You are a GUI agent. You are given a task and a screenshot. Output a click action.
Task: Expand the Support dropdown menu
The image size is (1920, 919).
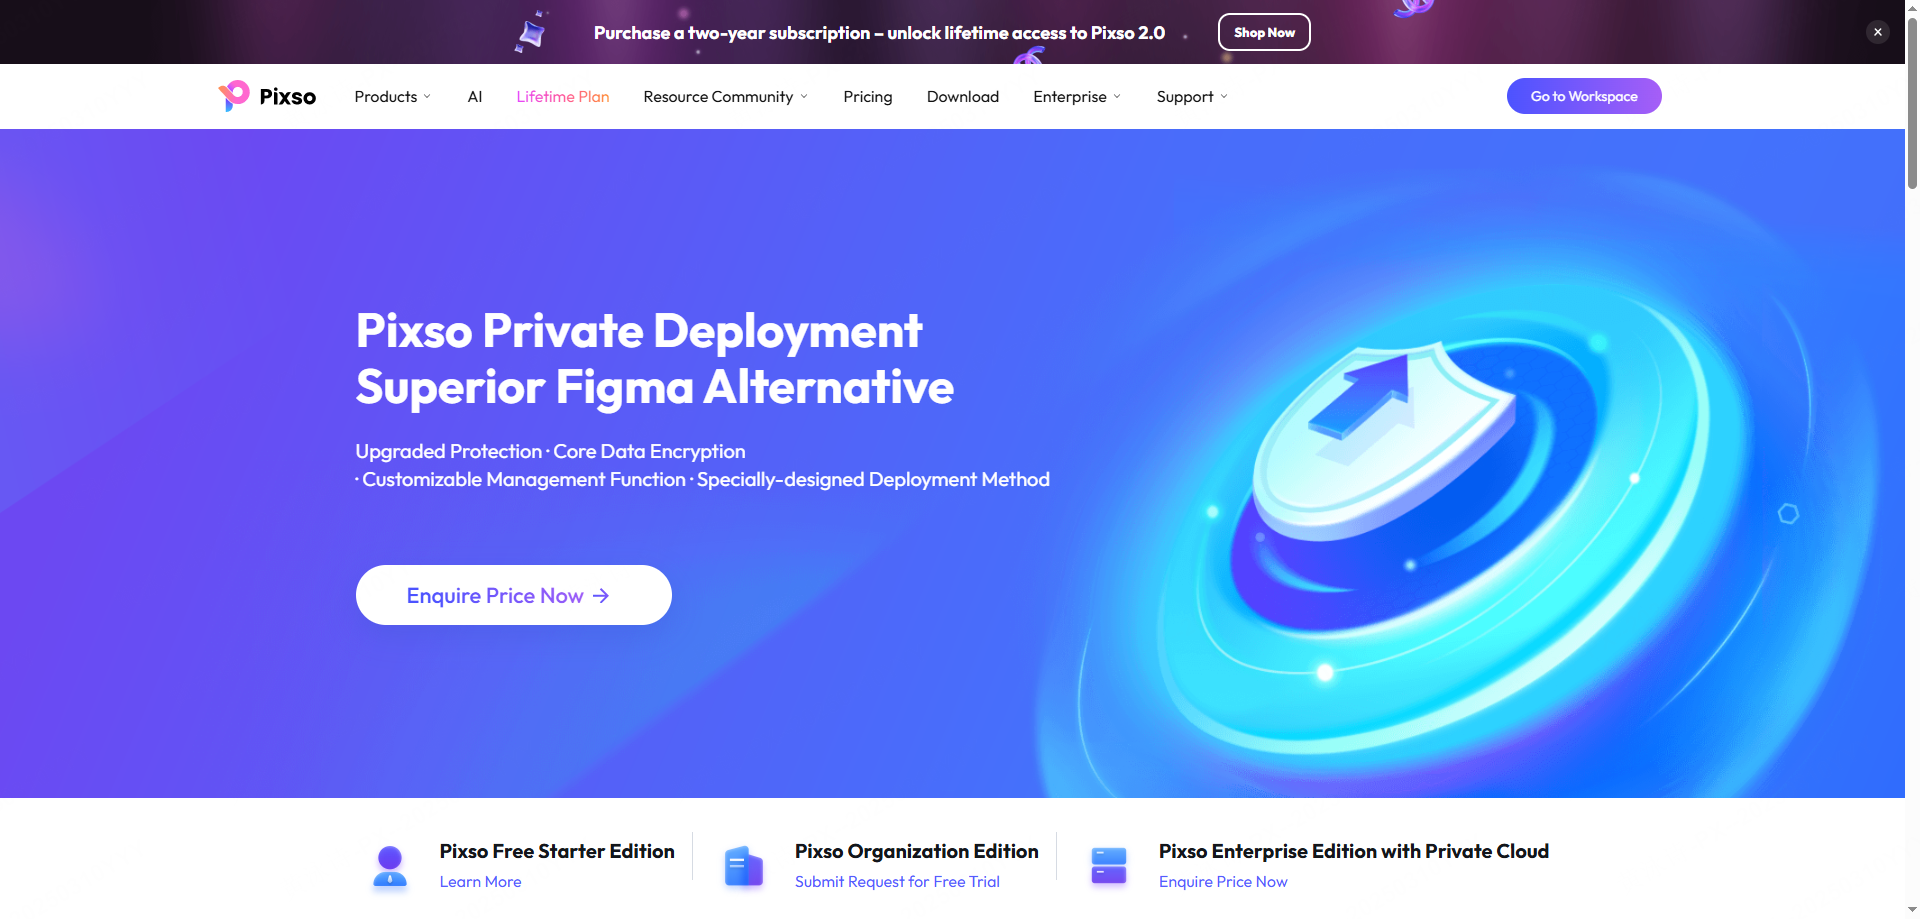coord(1192,96)
